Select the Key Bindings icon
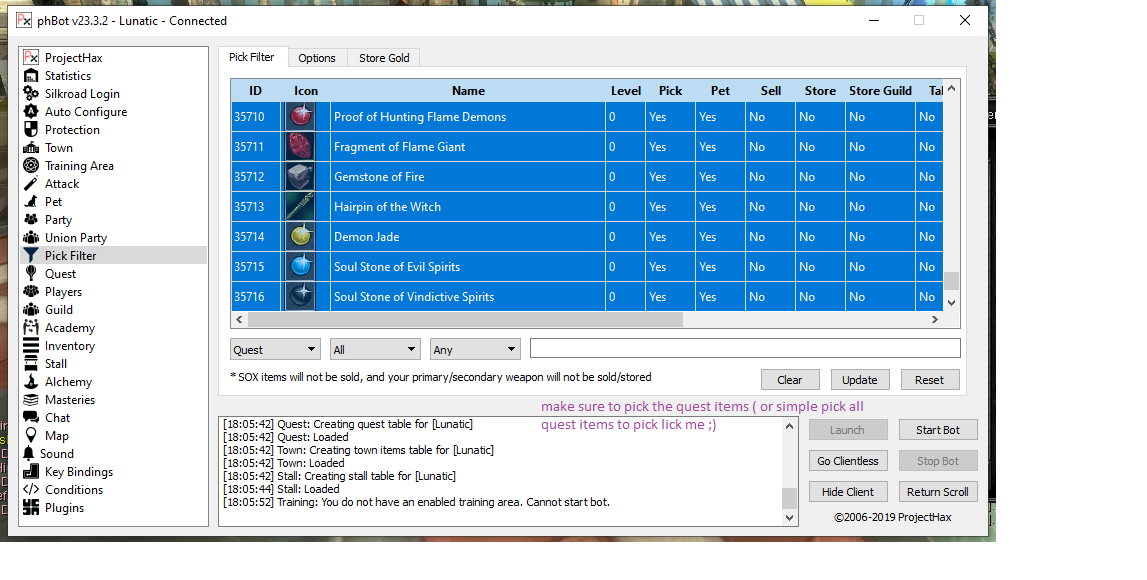Screen dimensions: 1147x580 click(31, 472)
